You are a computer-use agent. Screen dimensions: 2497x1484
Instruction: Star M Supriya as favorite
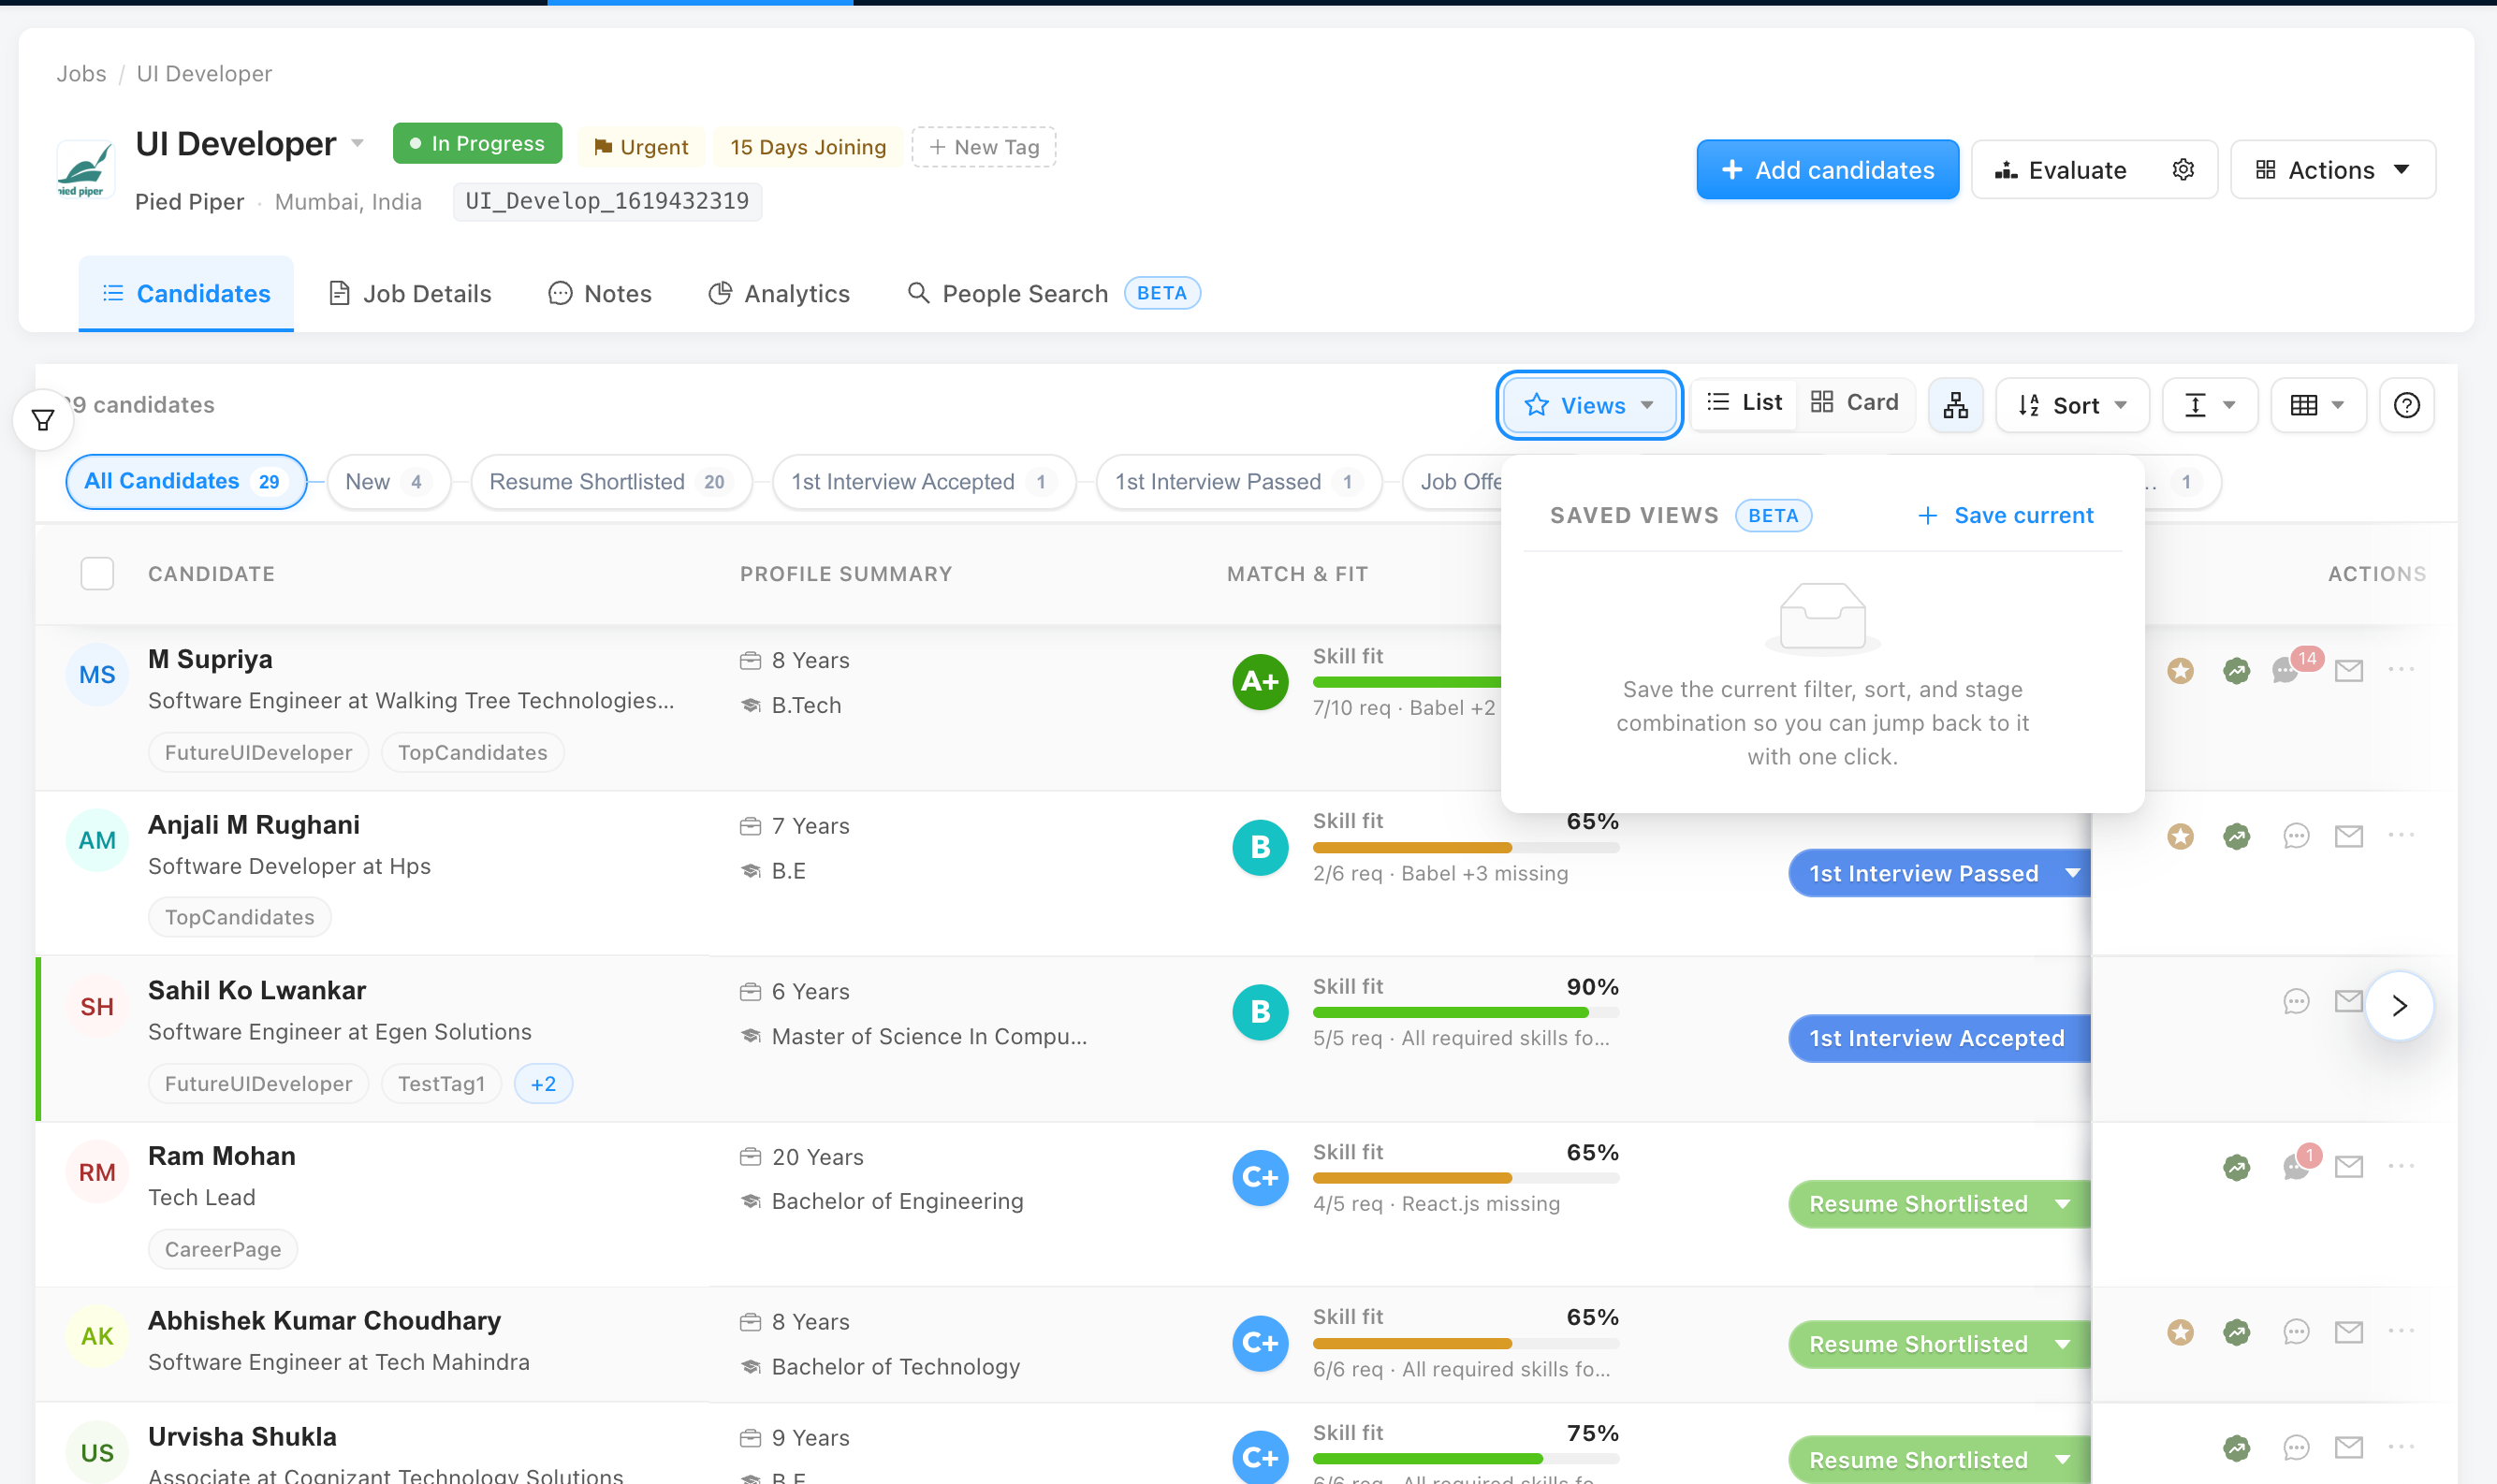coord(2180,670)
